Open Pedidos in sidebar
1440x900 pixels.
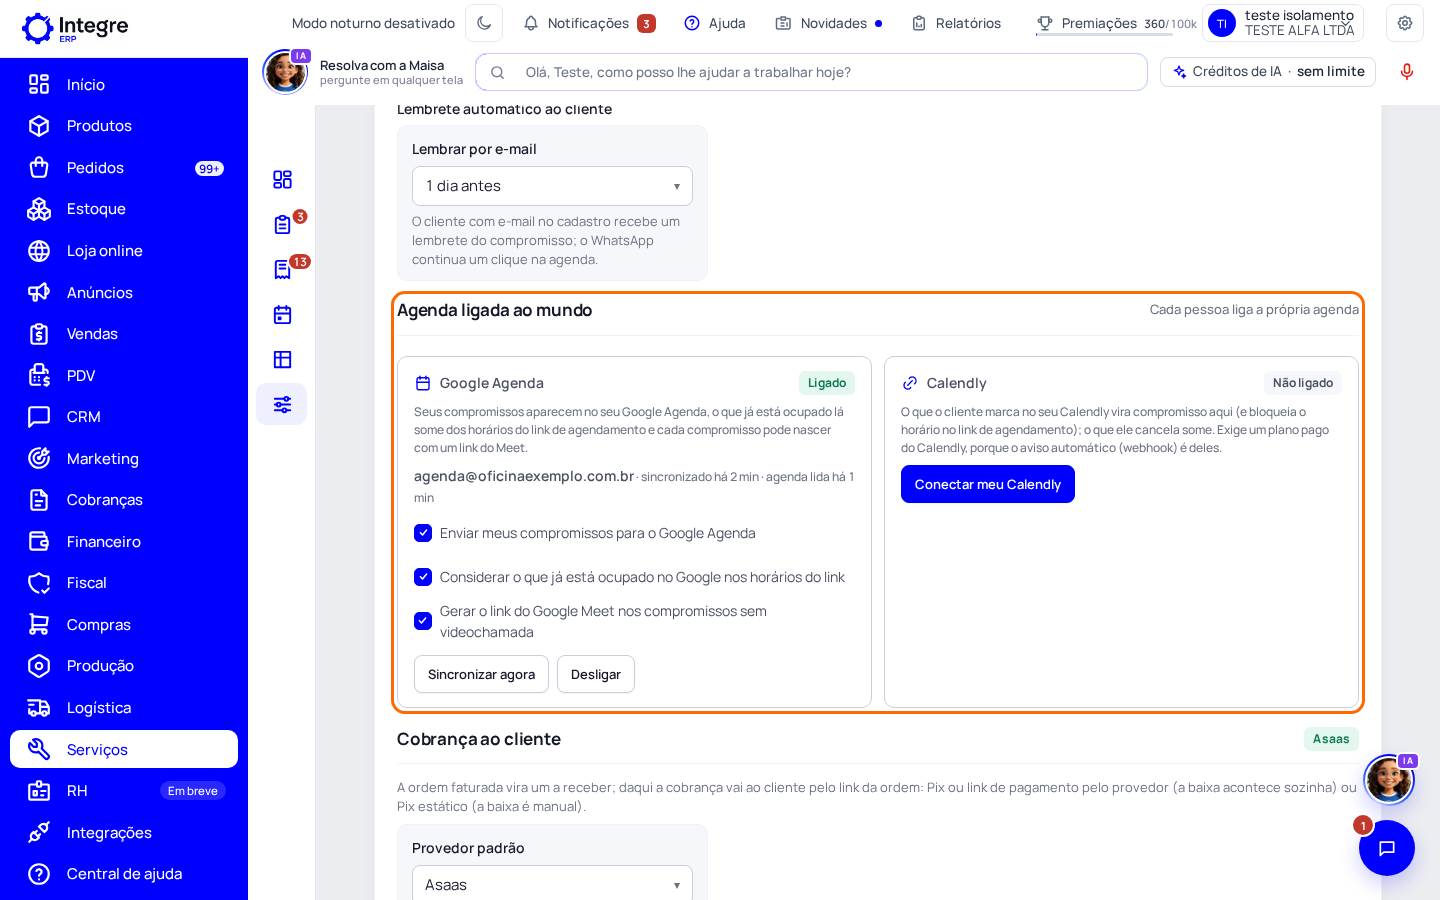pyautogui.click(x=124, y=168)
